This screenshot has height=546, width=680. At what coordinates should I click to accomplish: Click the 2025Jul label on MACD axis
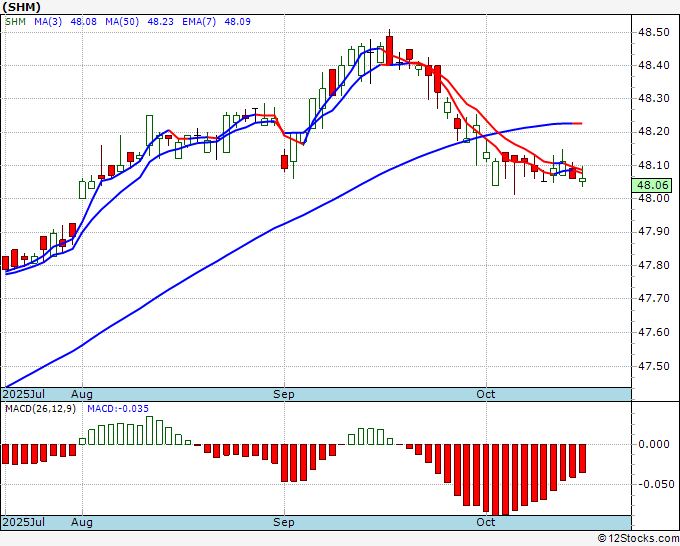[x=24, y=522]
